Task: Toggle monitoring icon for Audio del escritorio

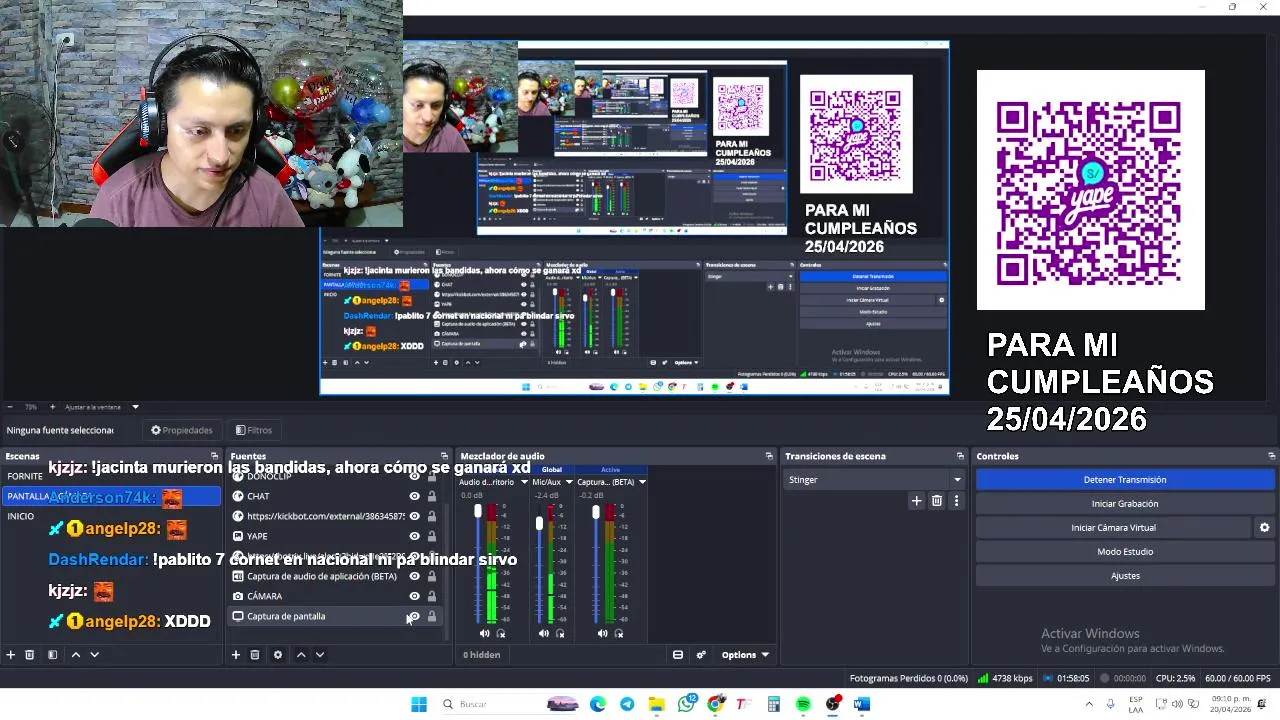Action: coord(501,633)
